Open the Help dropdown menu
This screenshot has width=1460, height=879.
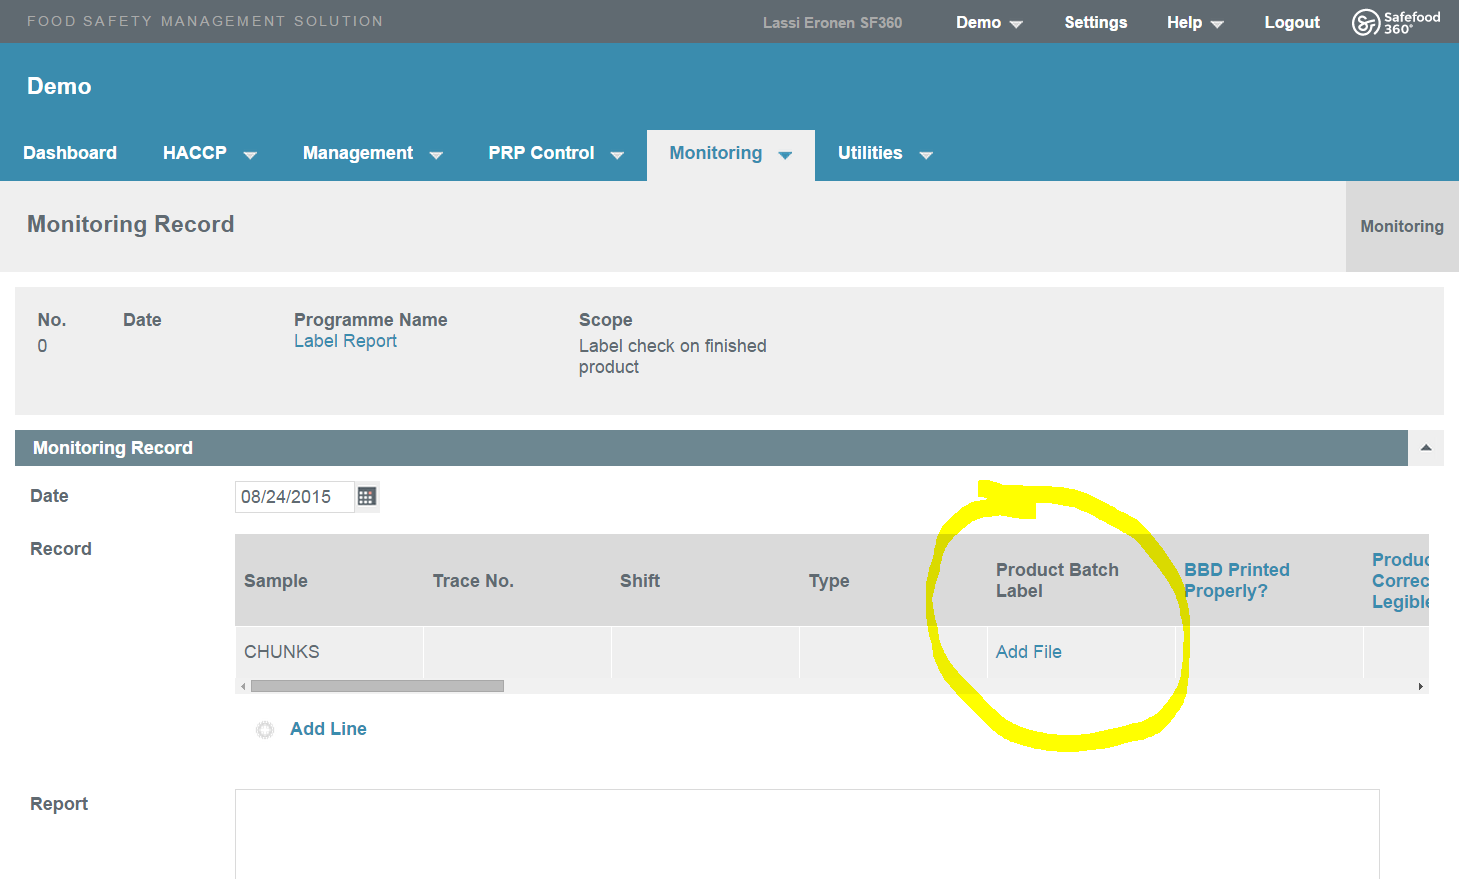(x=1195, y=22)
